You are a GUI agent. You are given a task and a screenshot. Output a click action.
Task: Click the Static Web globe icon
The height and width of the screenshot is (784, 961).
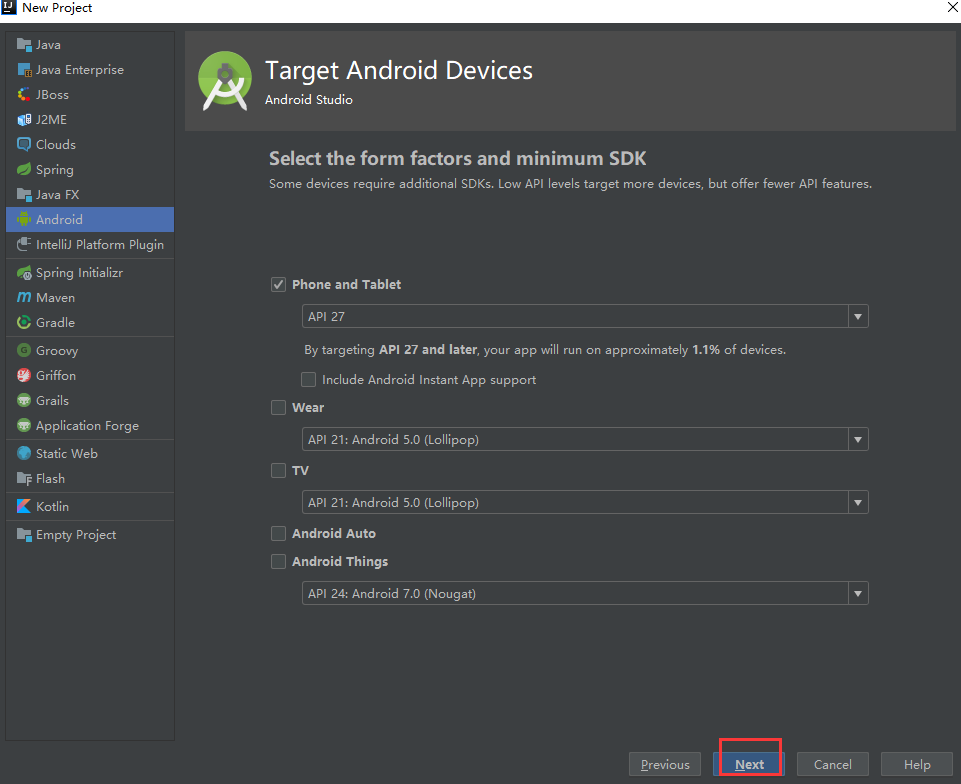coord(24,454)
